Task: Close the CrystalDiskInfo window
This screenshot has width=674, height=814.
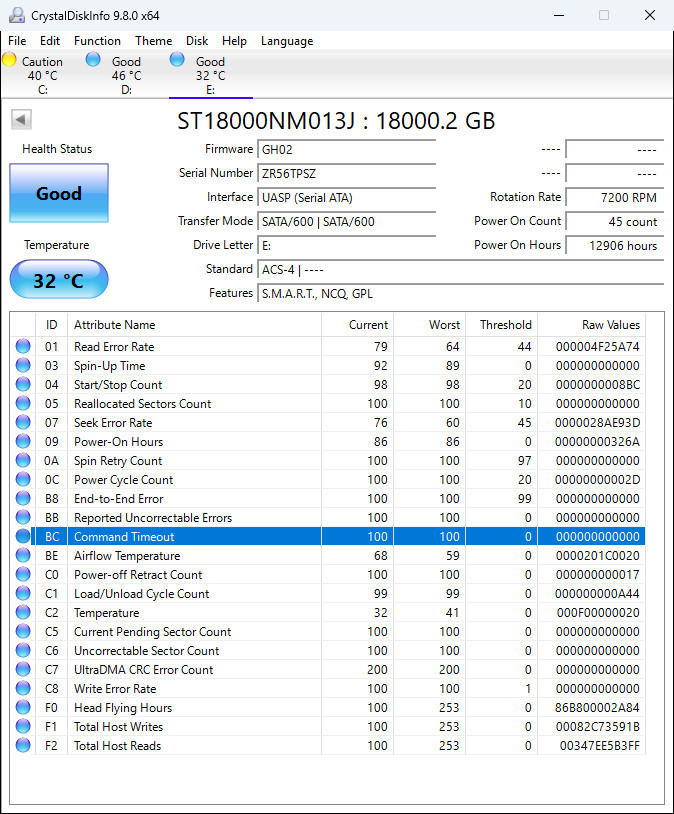Action: tap(650, 15)
